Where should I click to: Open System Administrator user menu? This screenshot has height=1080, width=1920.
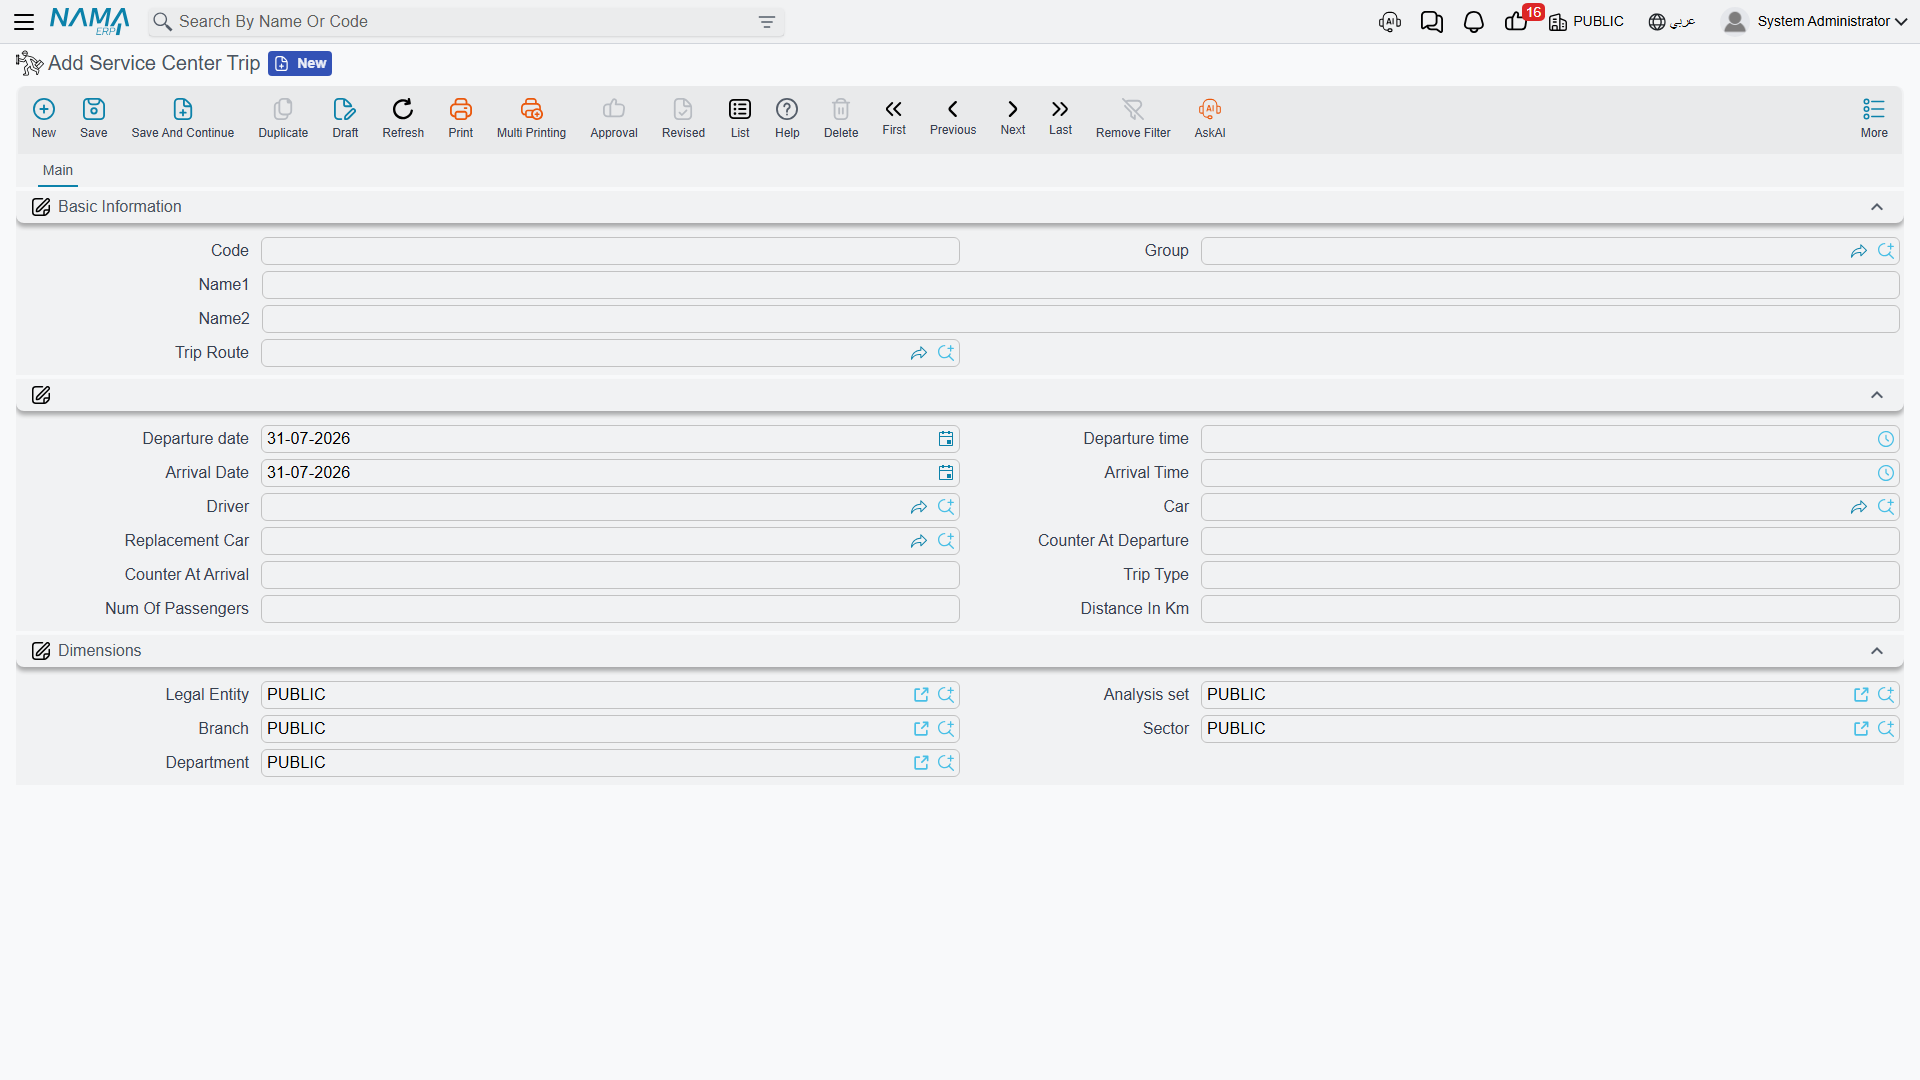1815,21
